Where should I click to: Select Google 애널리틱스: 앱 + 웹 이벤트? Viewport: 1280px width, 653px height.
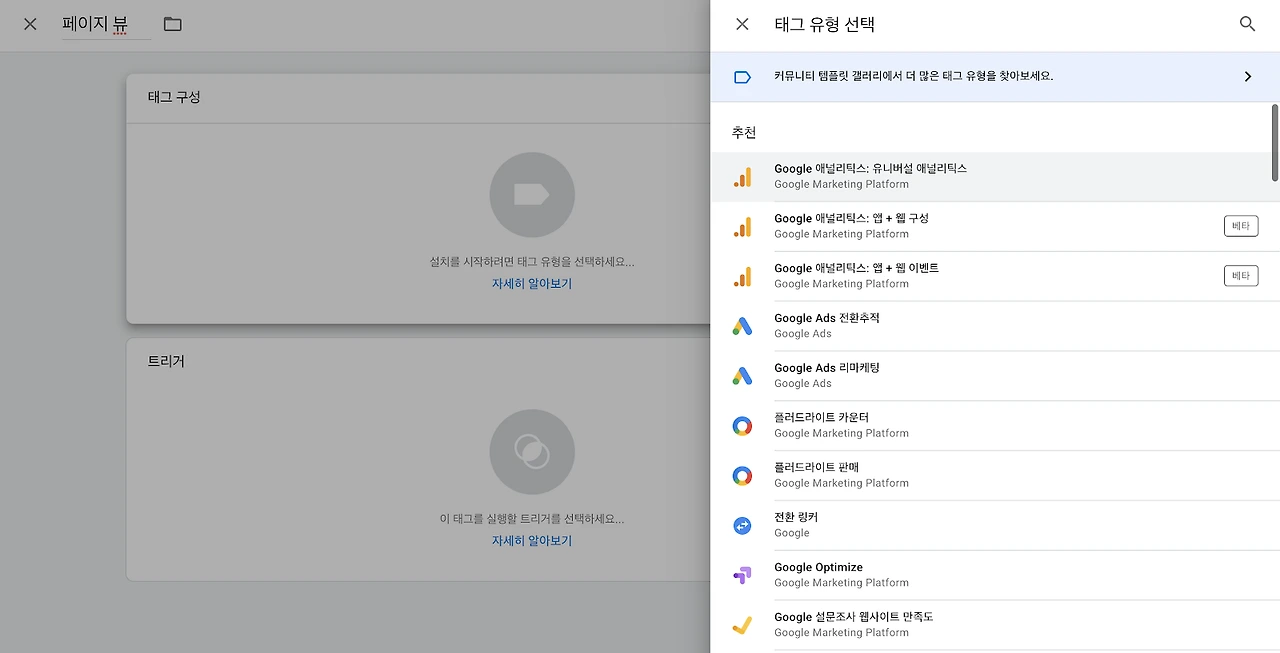pyautogui.click(x=995, y=277)
